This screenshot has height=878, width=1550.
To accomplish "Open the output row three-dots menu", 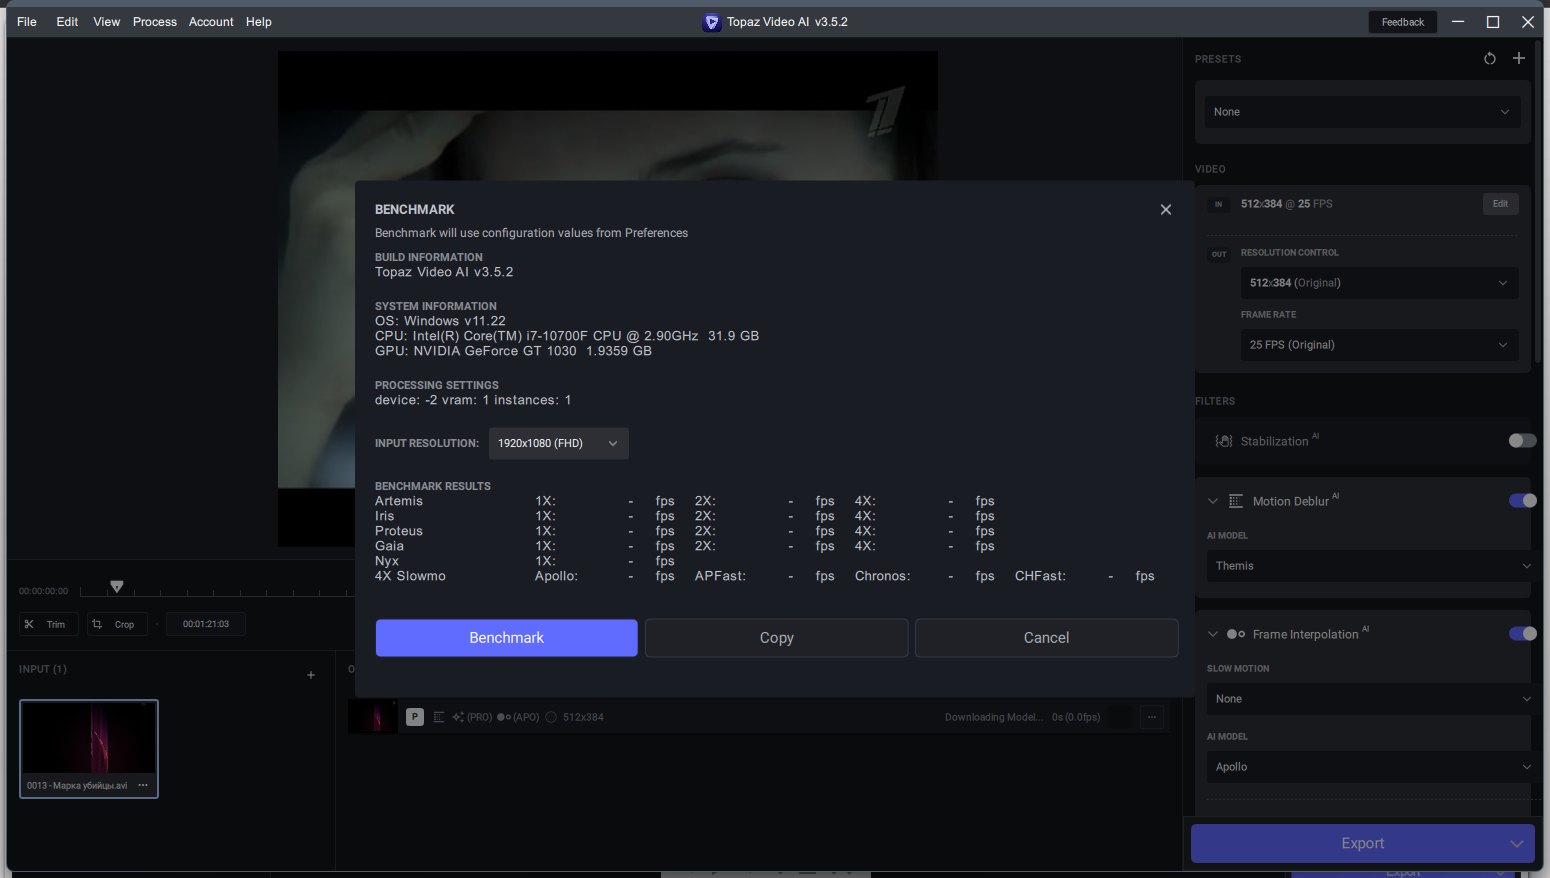I will point(1152,717).
